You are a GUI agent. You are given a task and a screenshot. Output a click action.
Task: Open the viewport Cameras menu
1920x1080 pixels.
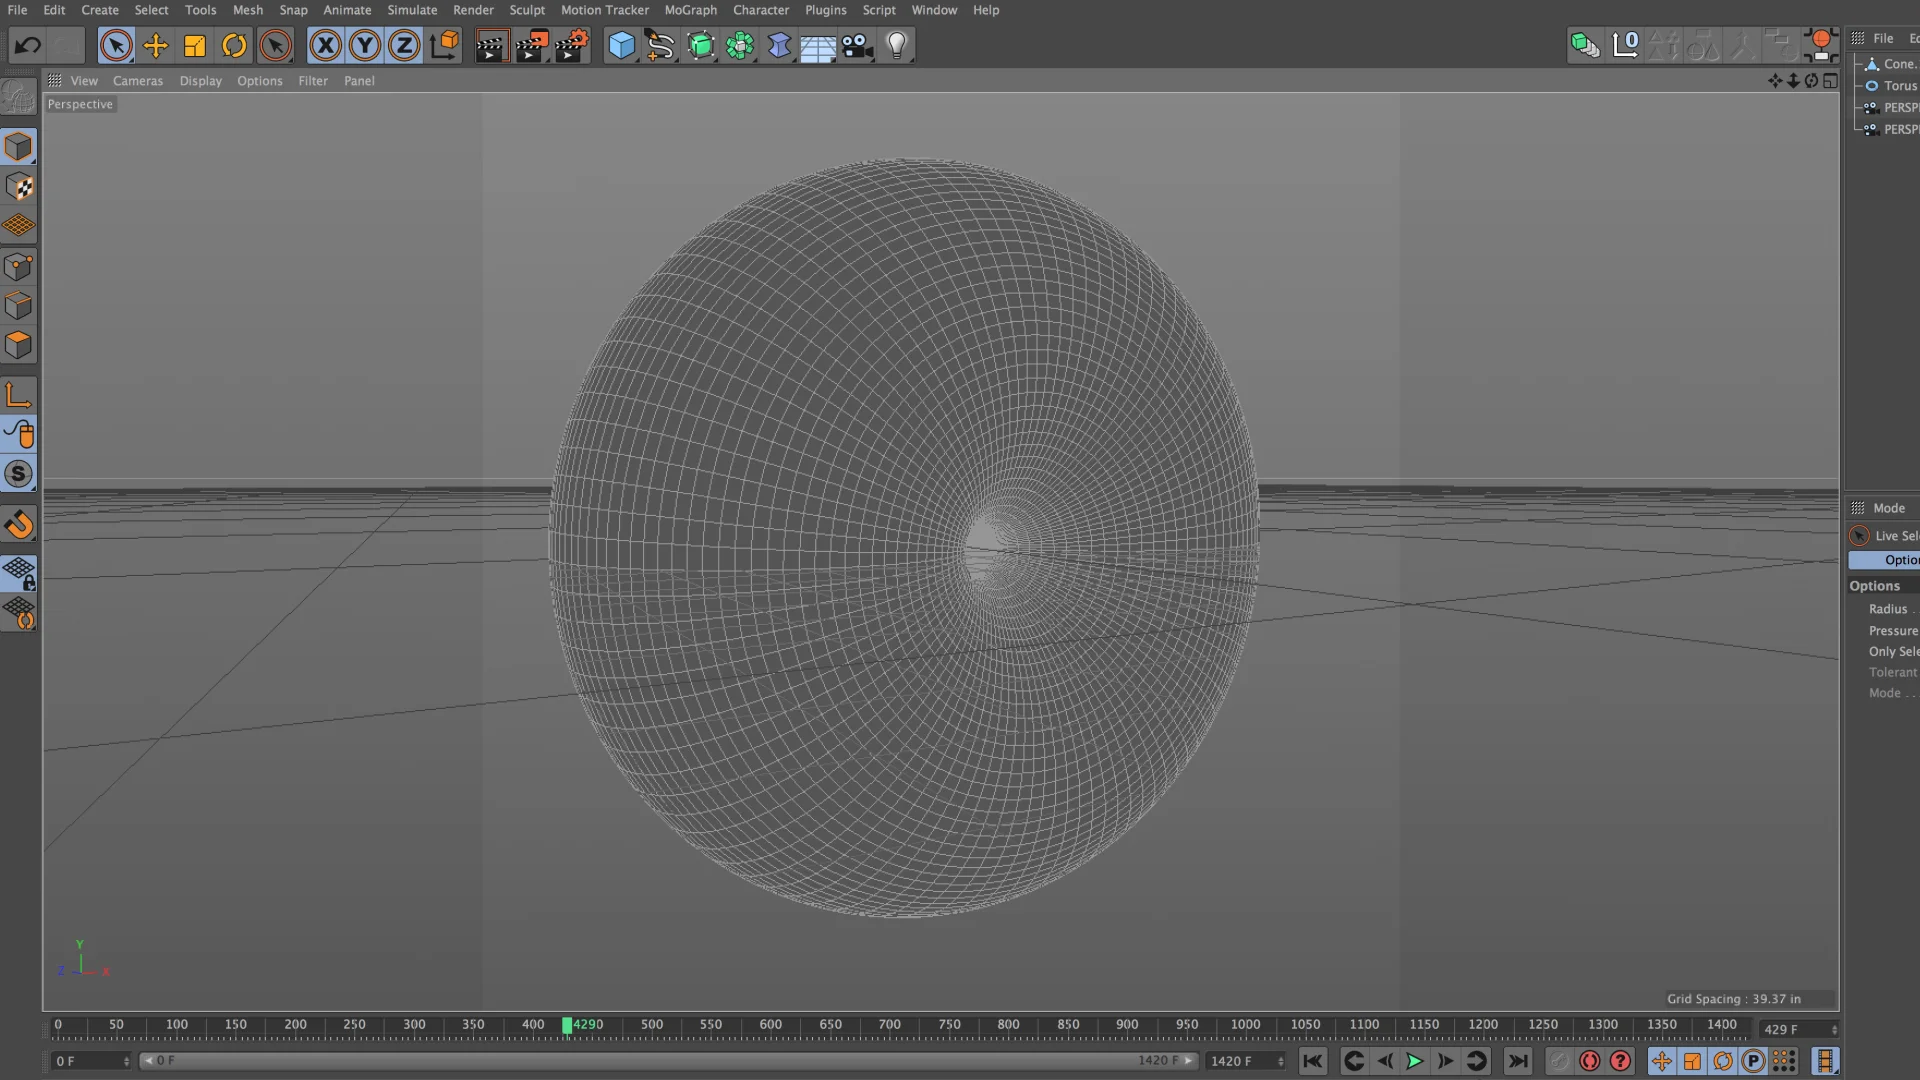click(x=137, y=81)
